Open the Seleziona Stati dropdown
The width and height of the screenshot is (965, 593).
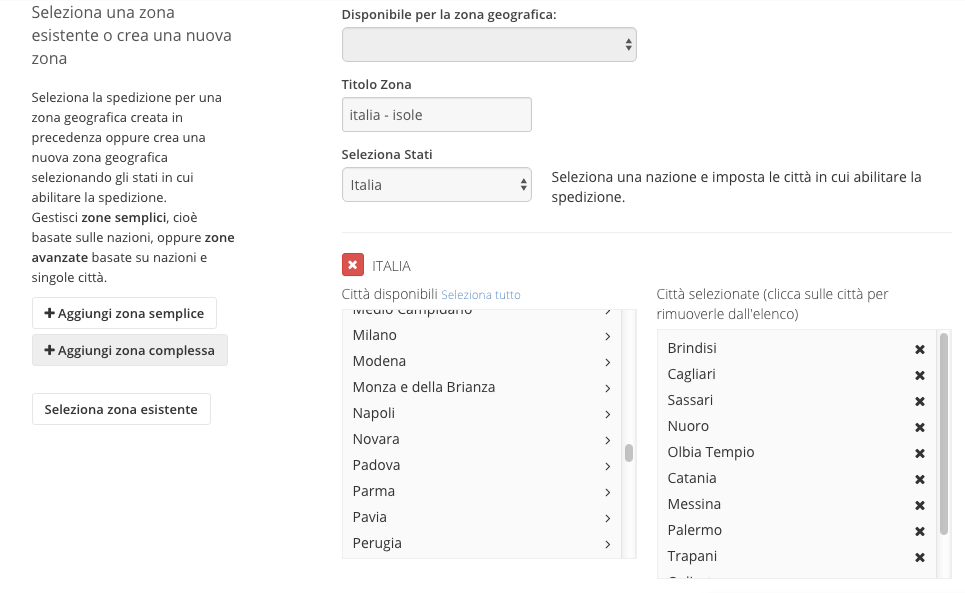[436, 185]
